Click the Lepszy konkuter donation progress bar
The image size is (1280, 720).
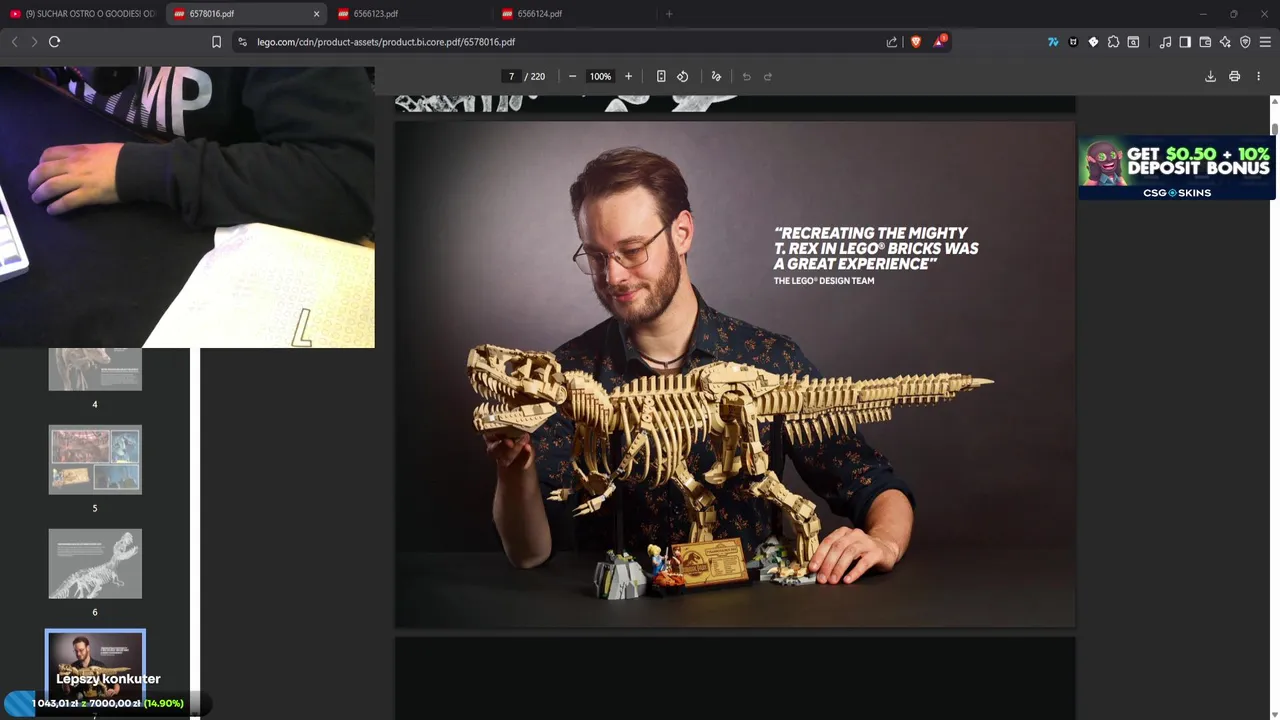tap(108, 703)
